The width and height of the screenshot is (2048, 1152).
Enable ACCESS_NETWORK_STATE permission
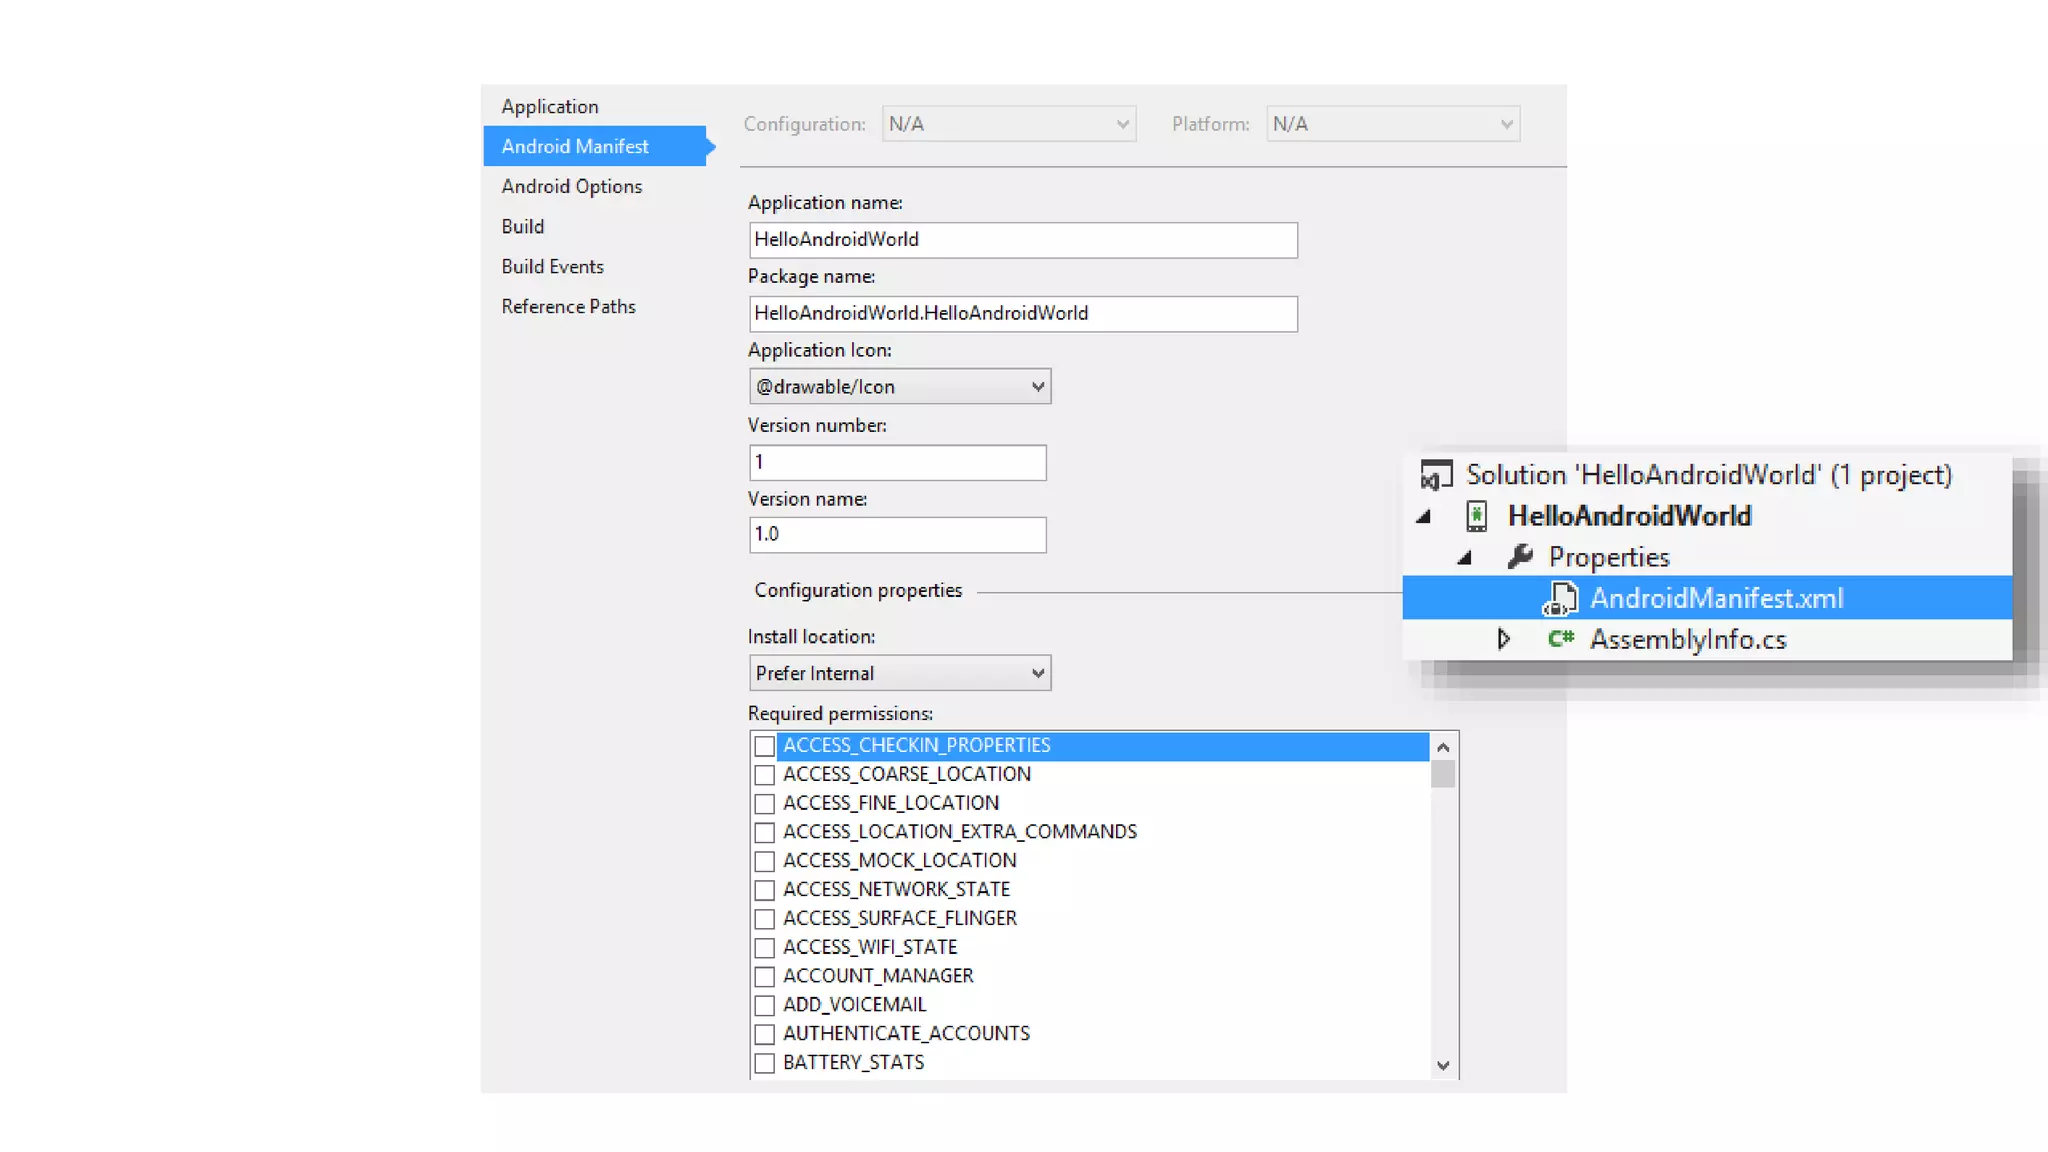tap(764, 890)
